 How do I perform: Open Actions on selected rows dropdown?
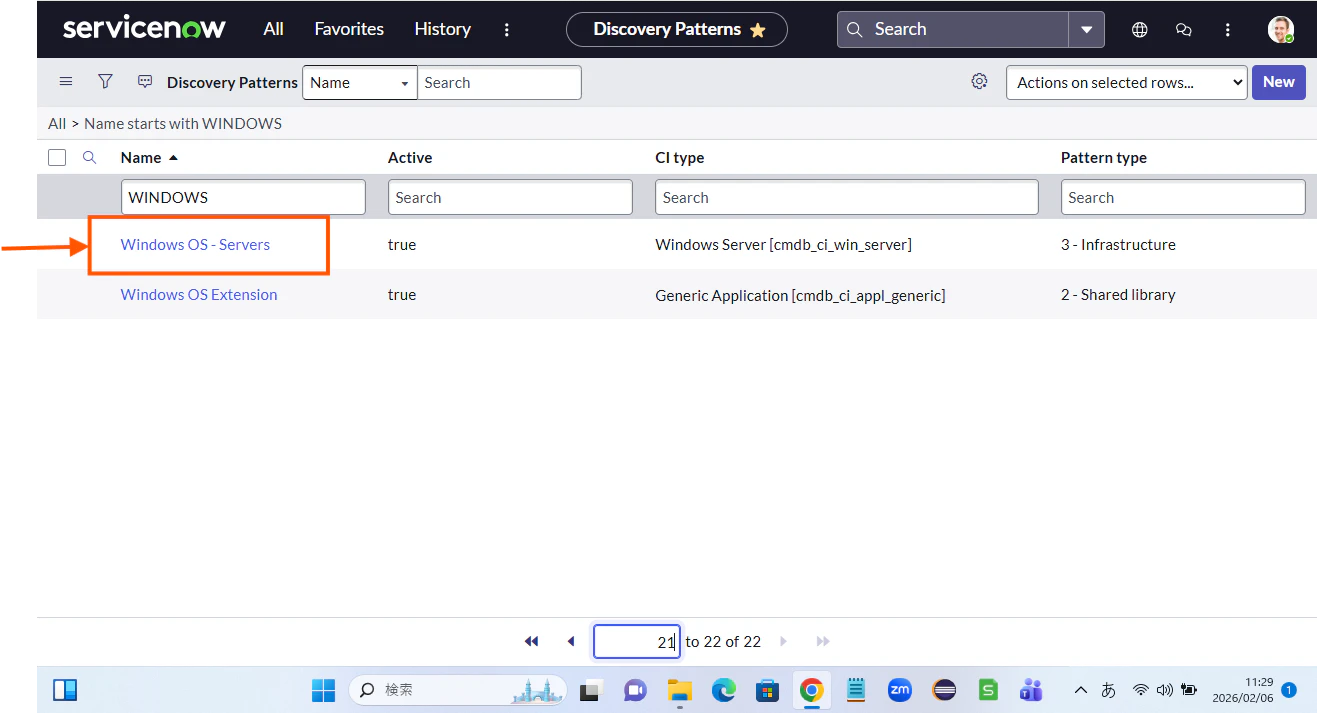1127,83
